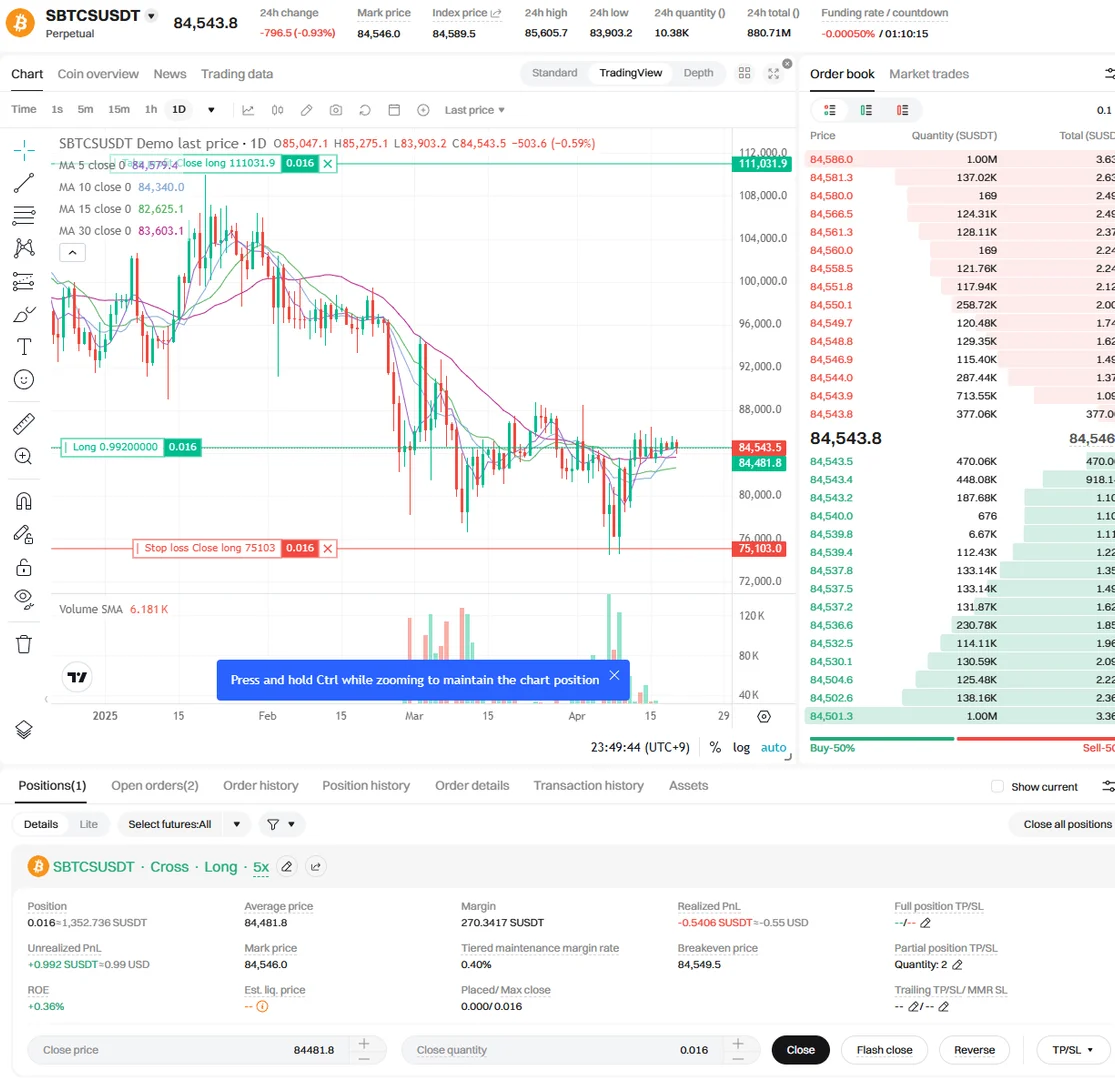Toggle log scale on chart
Screen dimensions: 1115x1080
pos(741,747)
